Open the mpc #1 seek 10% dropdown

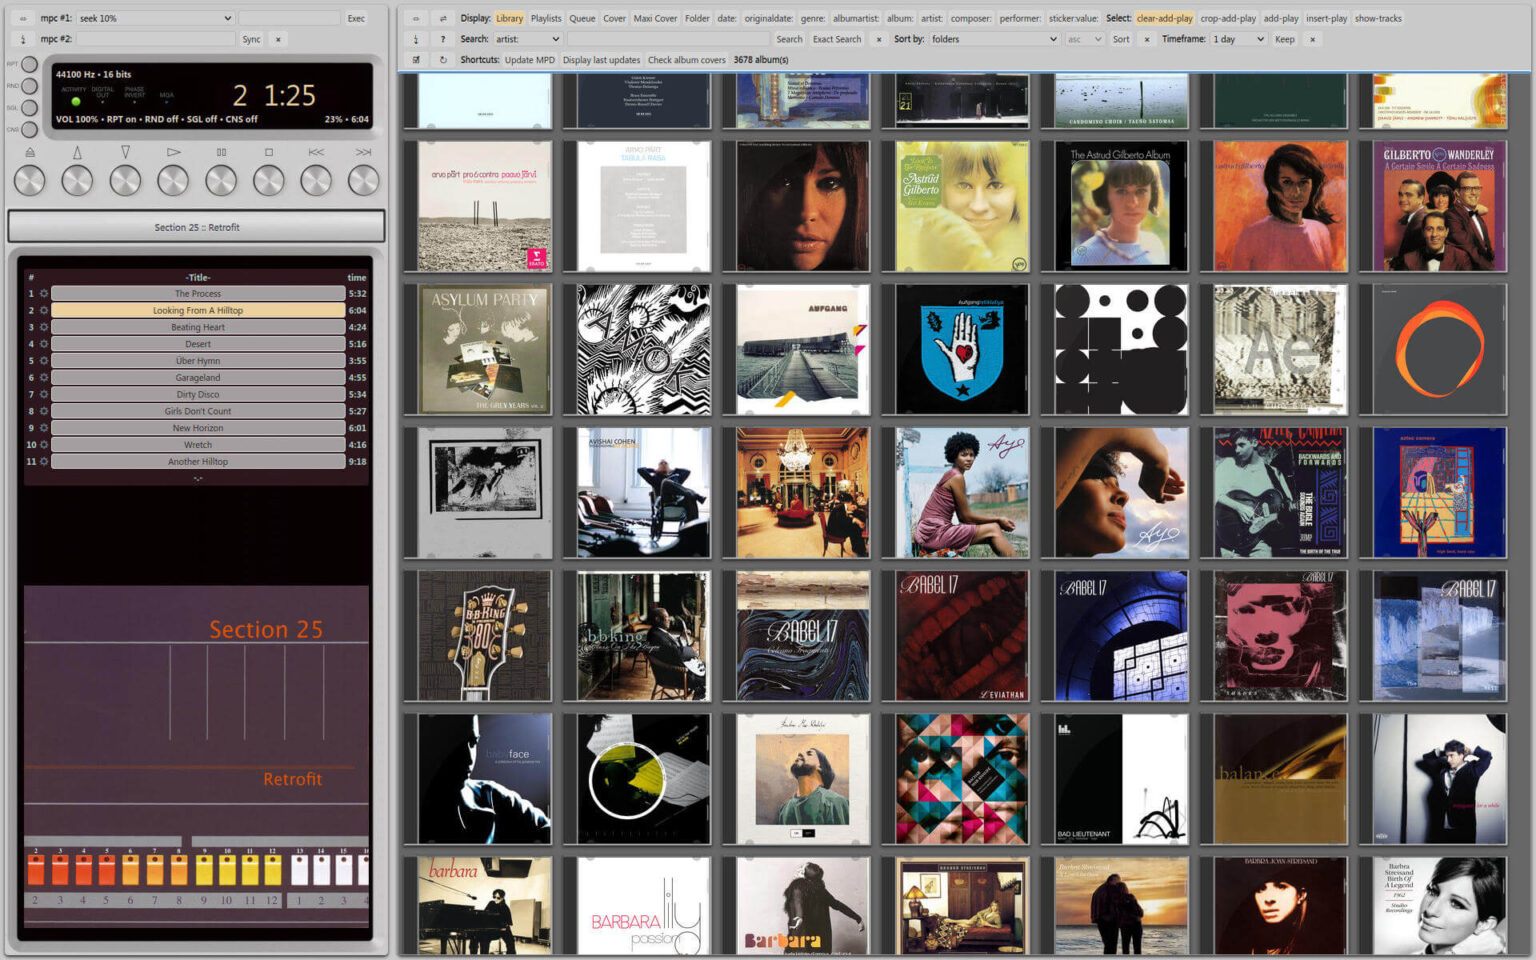click(x=155, y=18)
